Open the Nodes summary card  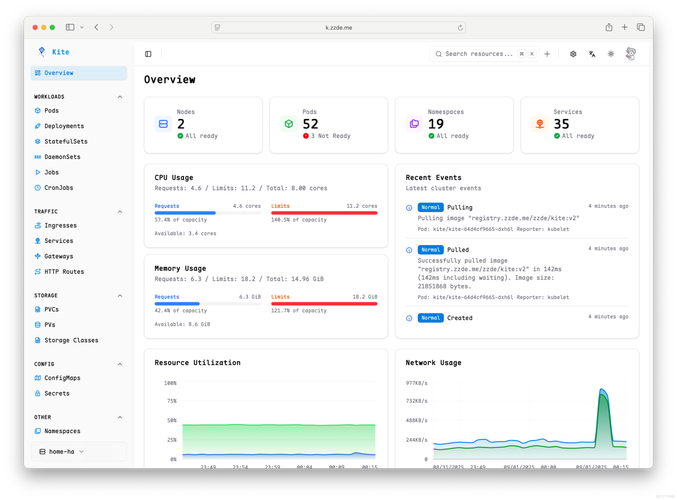[x=203, y=125]
